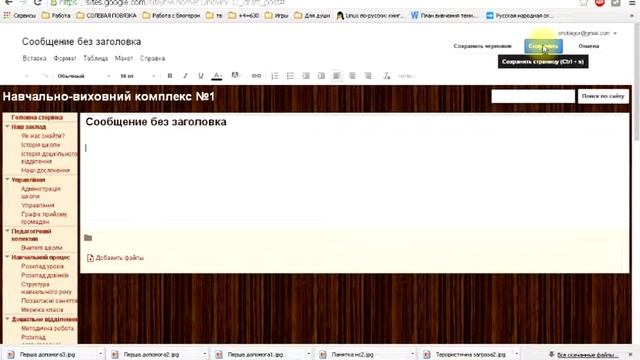
Task: Remove formatting with the Tx icon
Action: coord(387,76)
